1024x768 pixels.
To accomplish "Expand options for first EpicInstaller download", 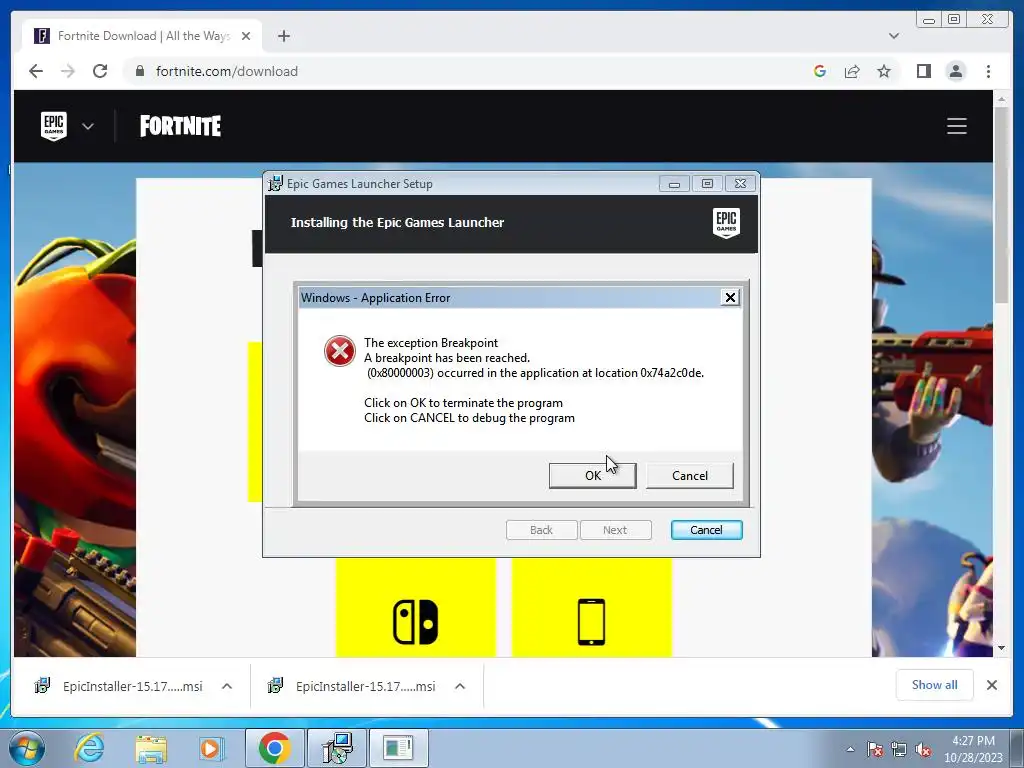I will pyautogui.click(x=227, y=686).
